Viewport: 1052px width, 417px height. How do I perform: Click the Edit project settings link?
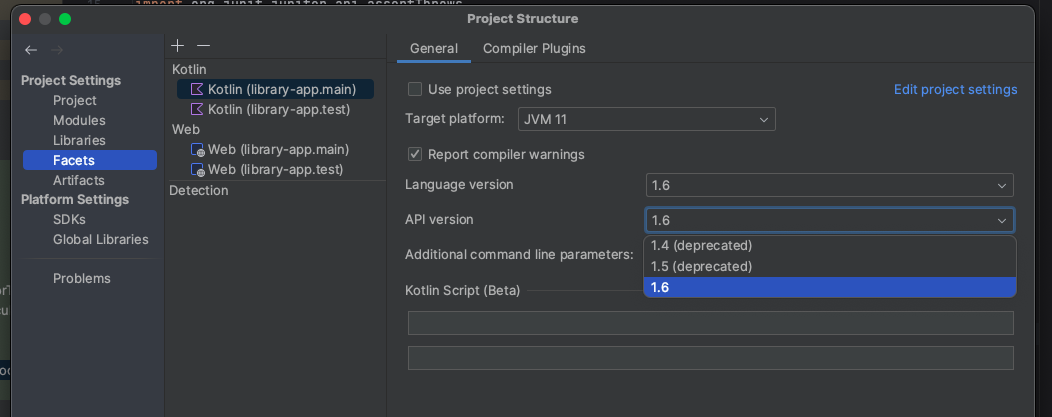pyautogui.click(x=955, y=90)
